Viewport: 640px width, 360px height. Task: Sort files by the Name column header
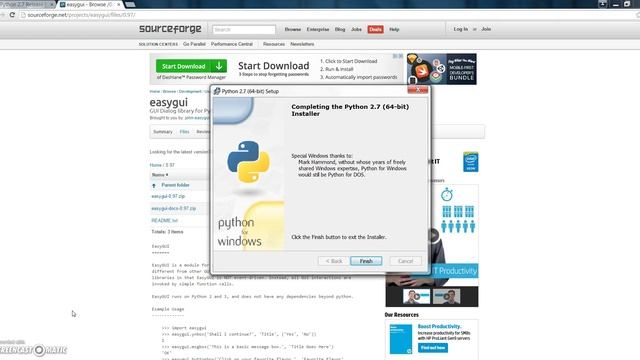tap(160, 175)
